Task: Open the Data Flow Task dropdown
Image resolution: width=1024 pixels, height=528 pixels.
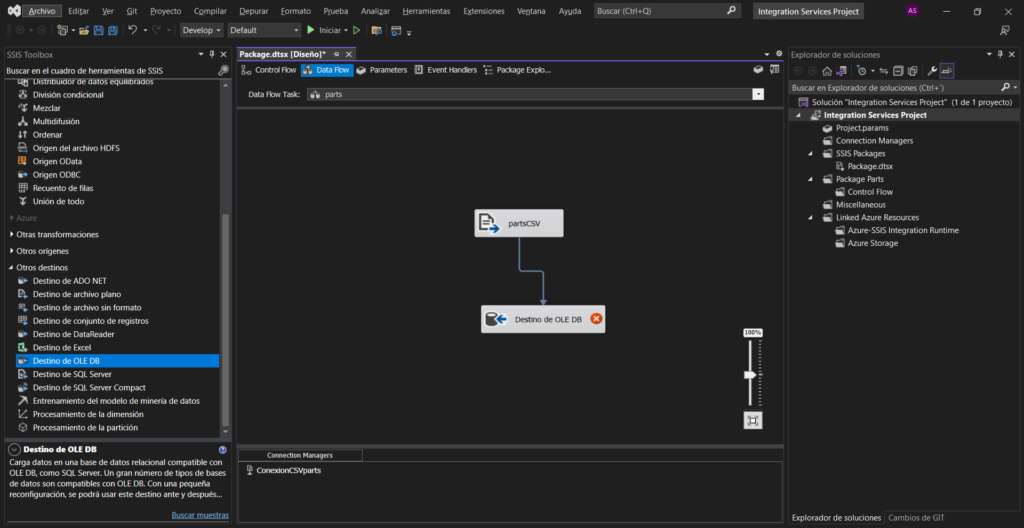Action: coord(757,94)
